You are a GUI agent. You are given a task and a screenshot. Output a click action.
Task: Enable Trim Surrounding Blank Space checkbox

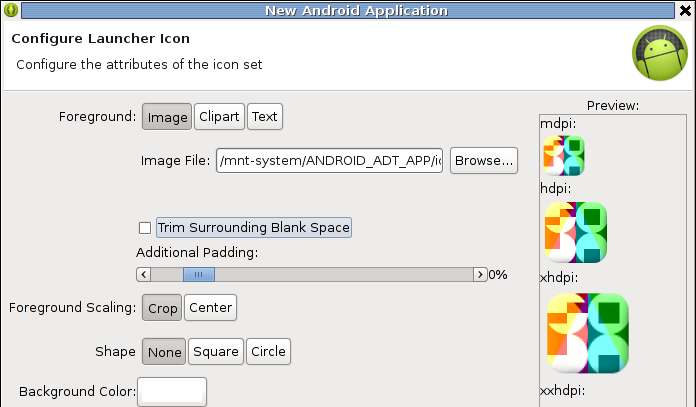(x=145, y=228)
